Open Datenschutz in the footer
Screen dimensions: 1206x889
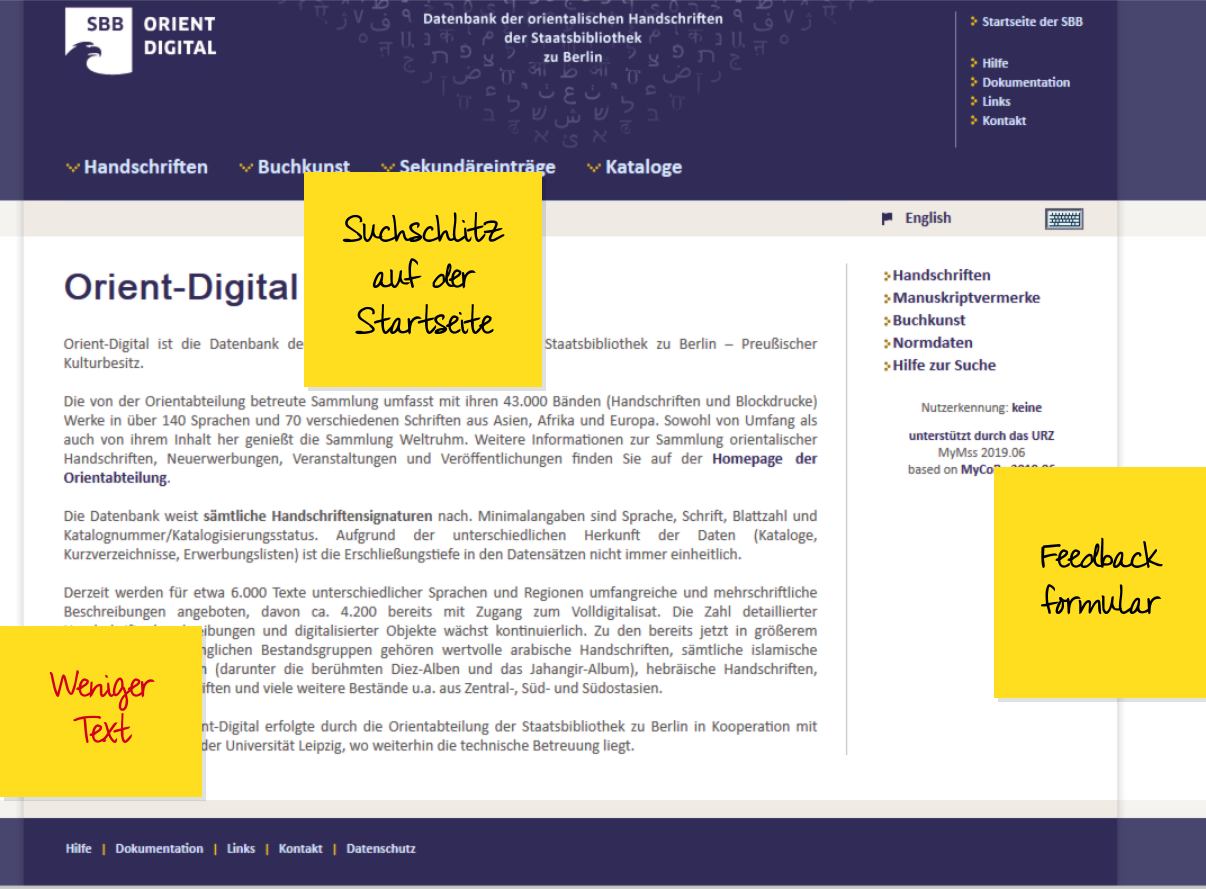[381, 849]
